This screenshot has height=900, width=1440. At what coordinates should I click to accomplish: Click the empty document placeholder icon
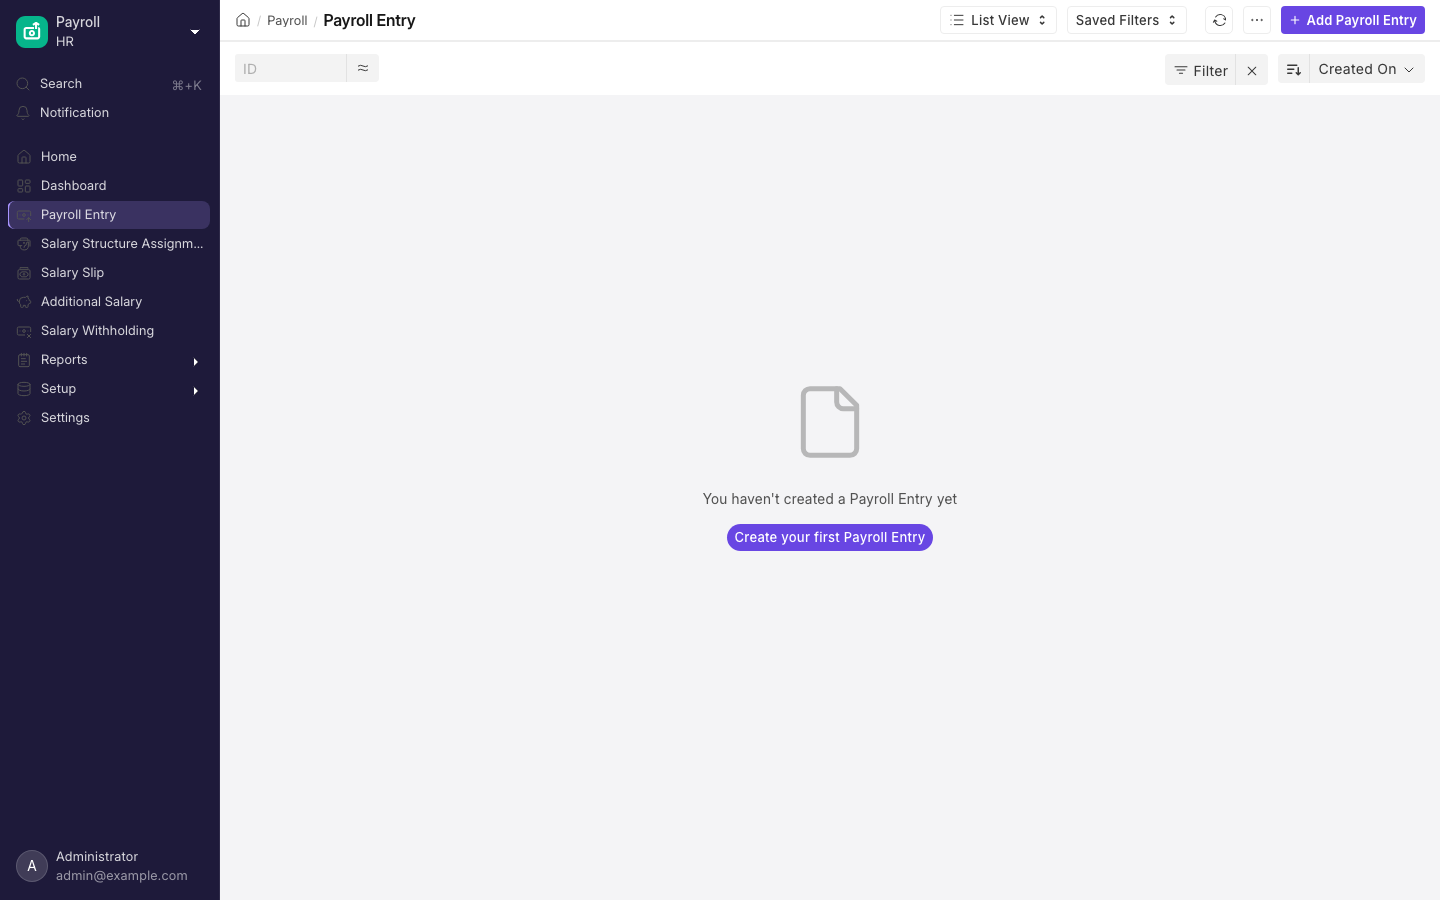[830, 422]
